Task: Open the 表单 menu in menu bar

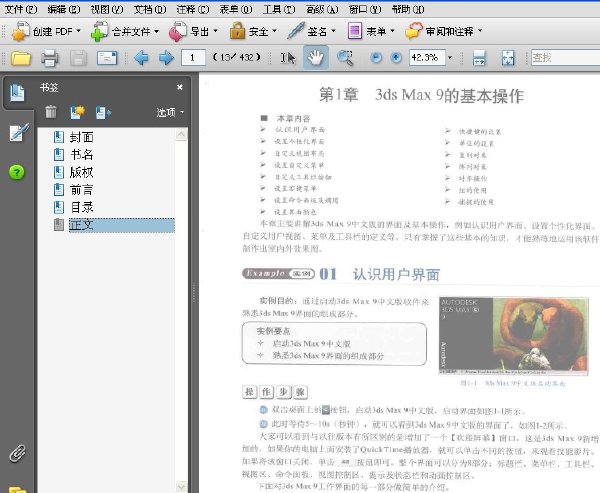Action: tap(236, 9)
